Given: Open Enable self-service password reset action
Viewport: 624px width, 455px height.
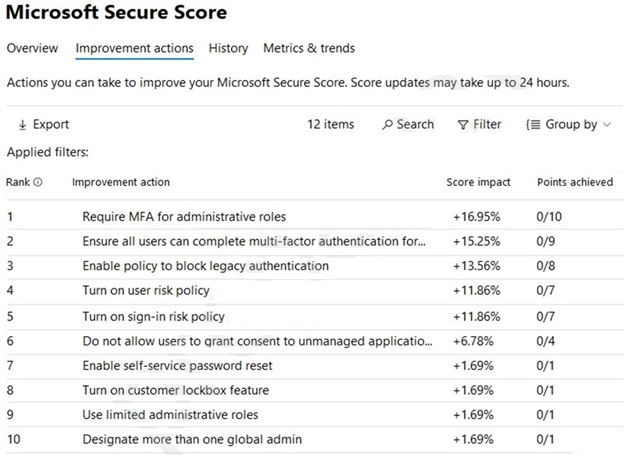Looking at the screenshot, I should tap(177, 366).
